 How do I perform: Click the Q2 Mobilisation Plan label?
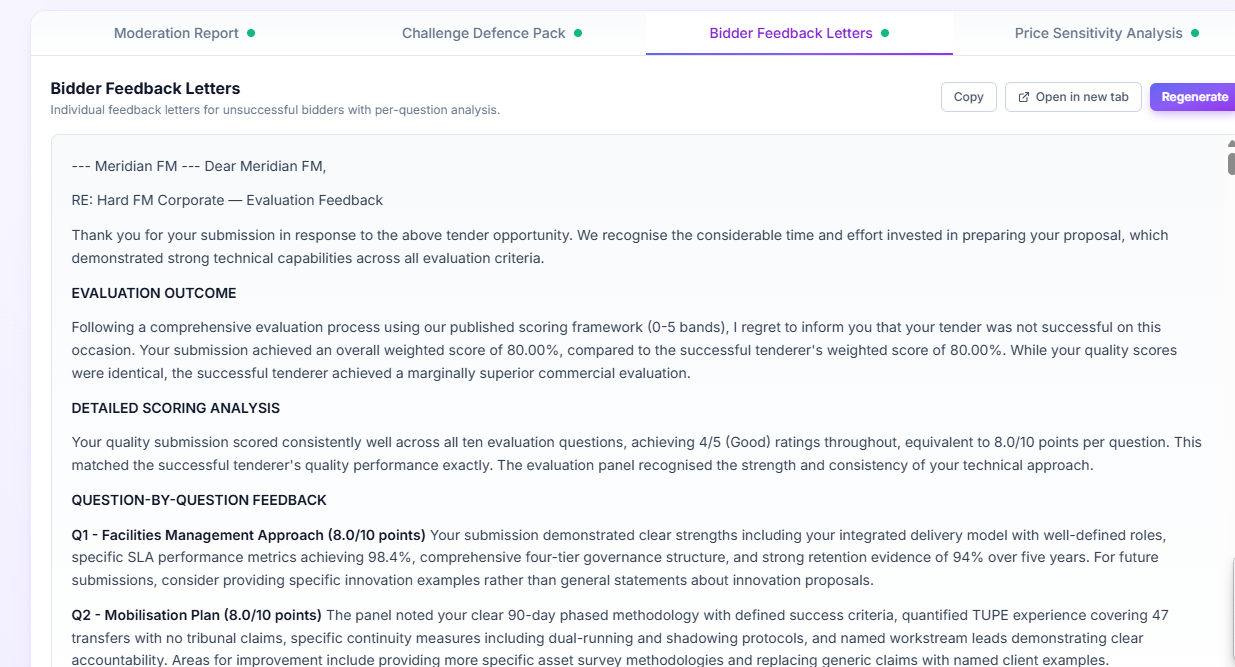tap(196, 615)
